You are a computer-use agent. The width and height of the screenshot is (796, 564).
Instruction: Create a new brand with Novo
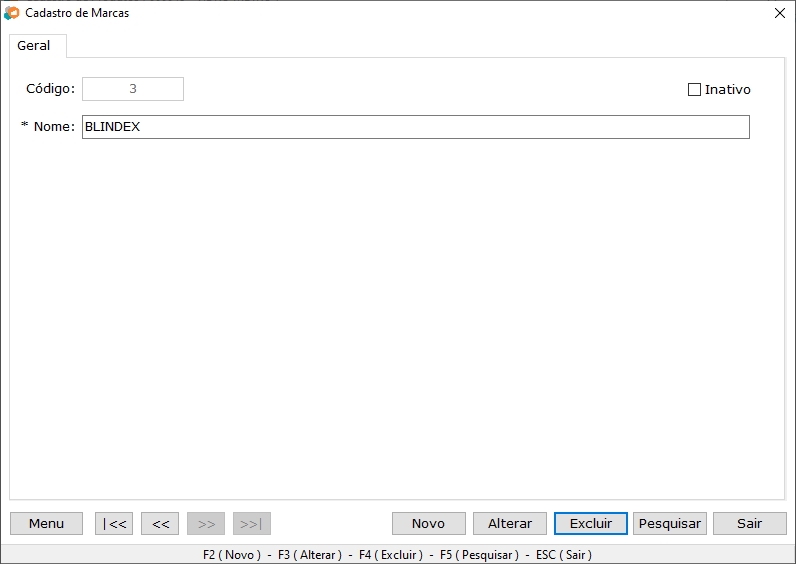(428, 523)
